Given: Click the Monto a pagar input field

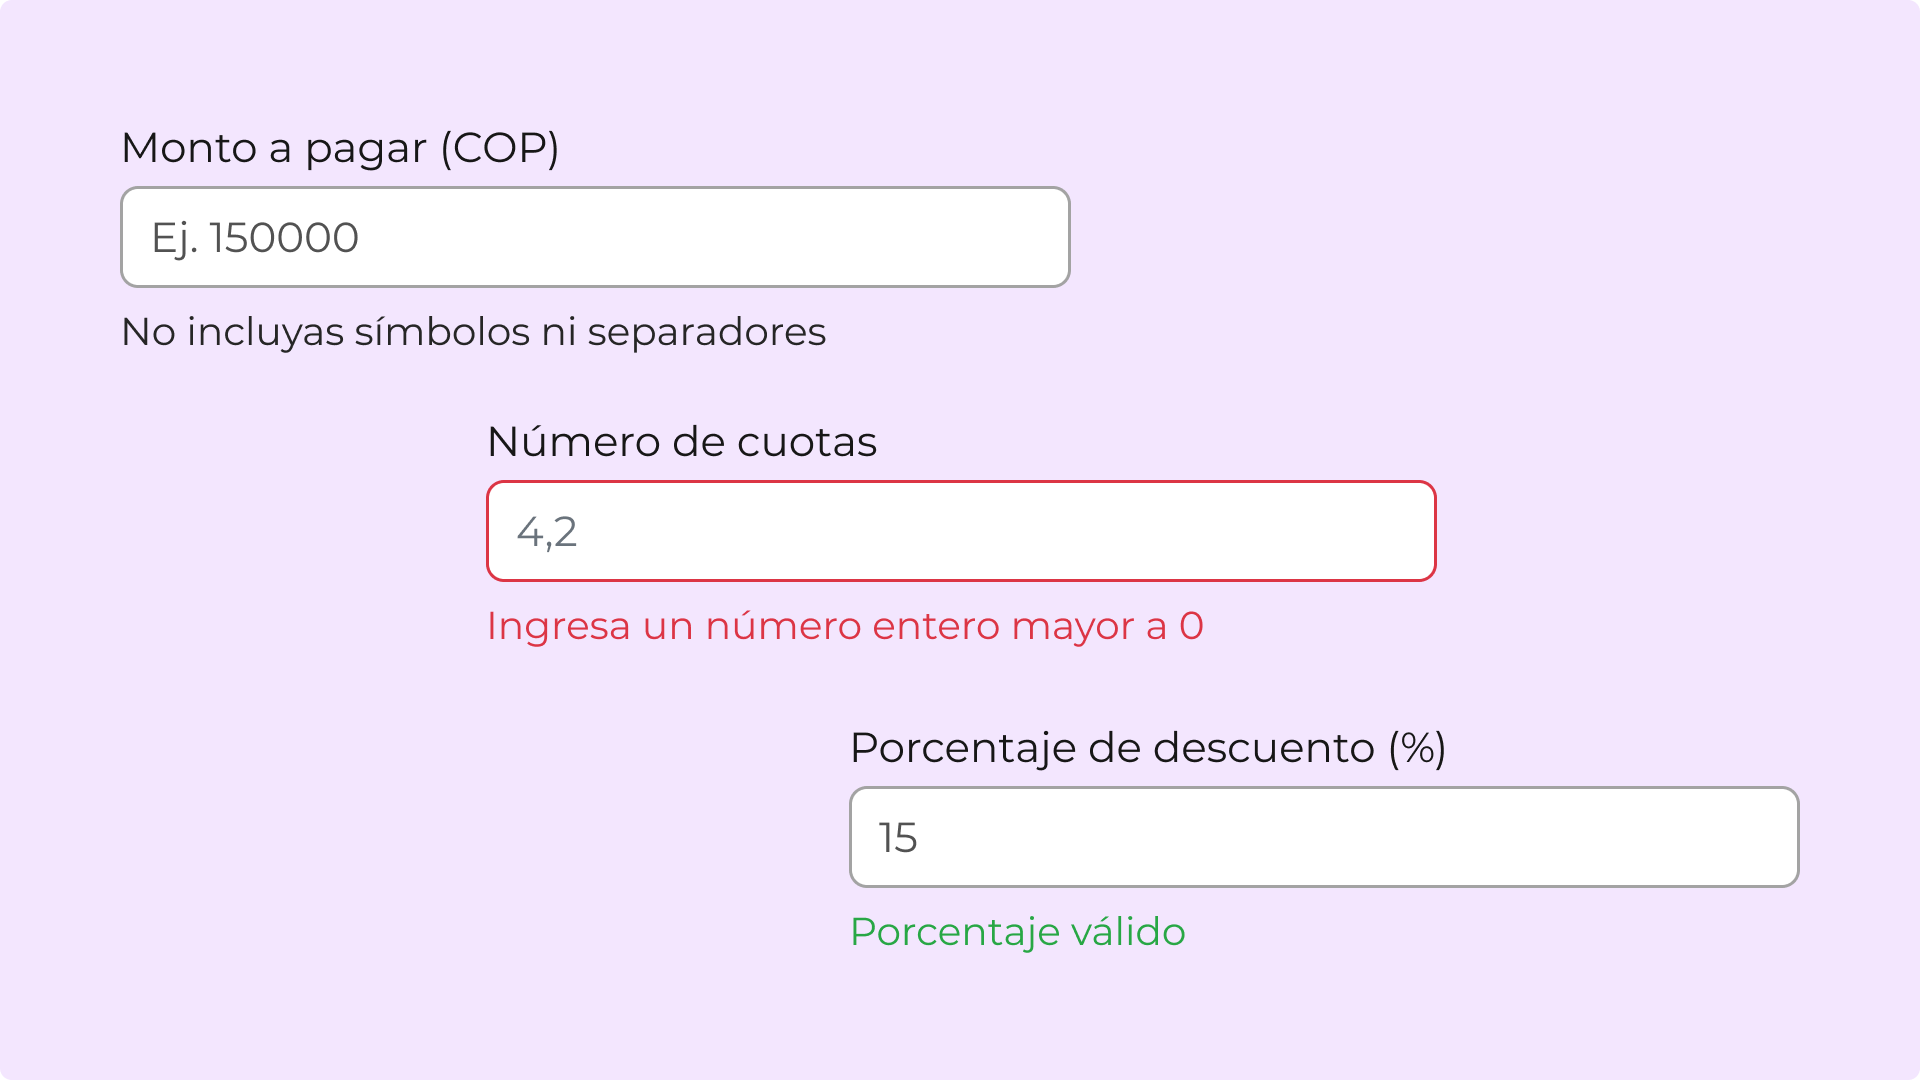Looking at the screenshot, I should tap(595, 237).
